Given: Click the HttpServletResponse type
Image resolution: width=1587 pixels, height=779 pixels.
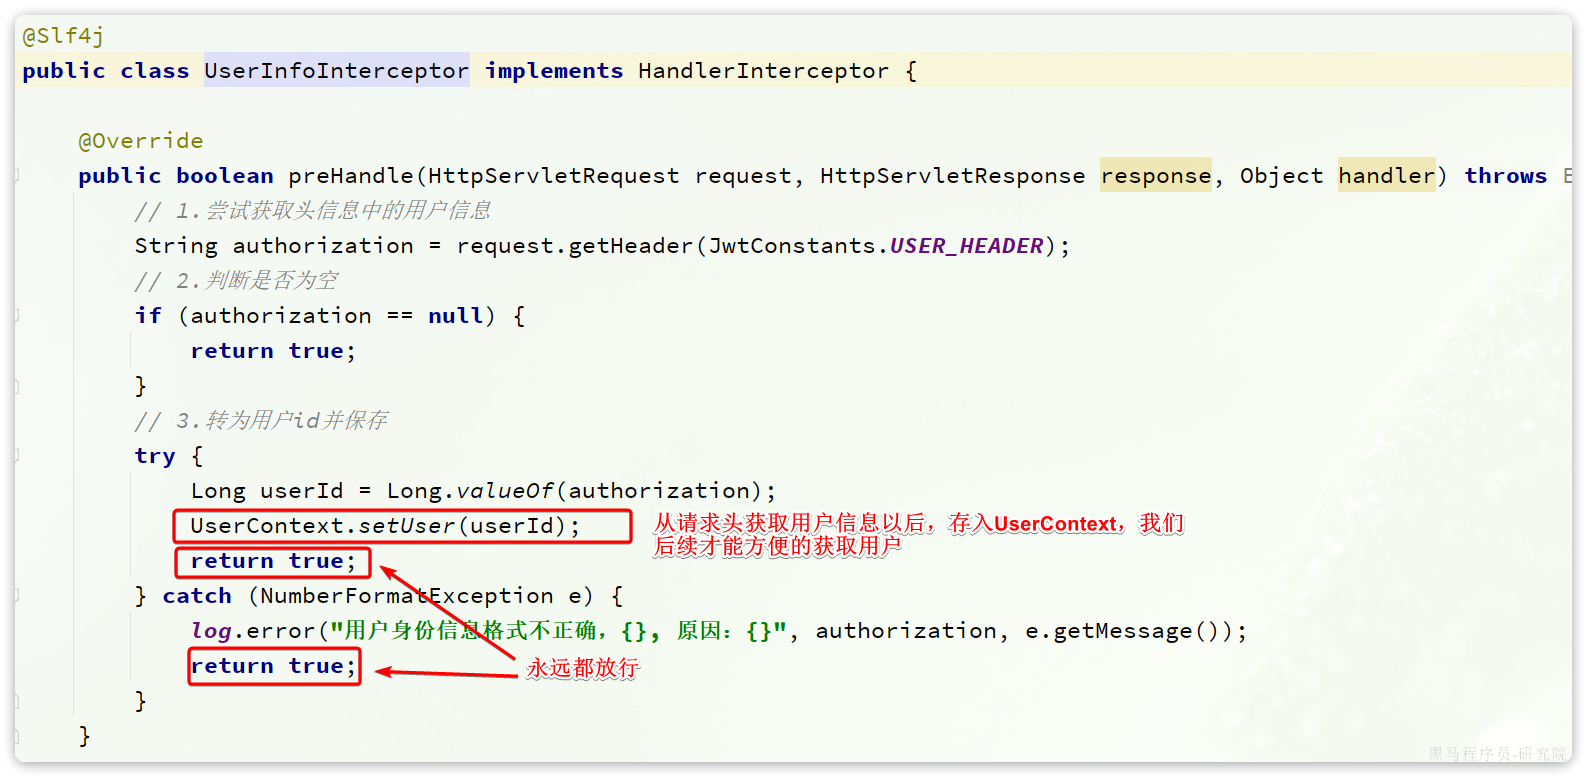Looking at the screenshot, I should pos(953,176).
